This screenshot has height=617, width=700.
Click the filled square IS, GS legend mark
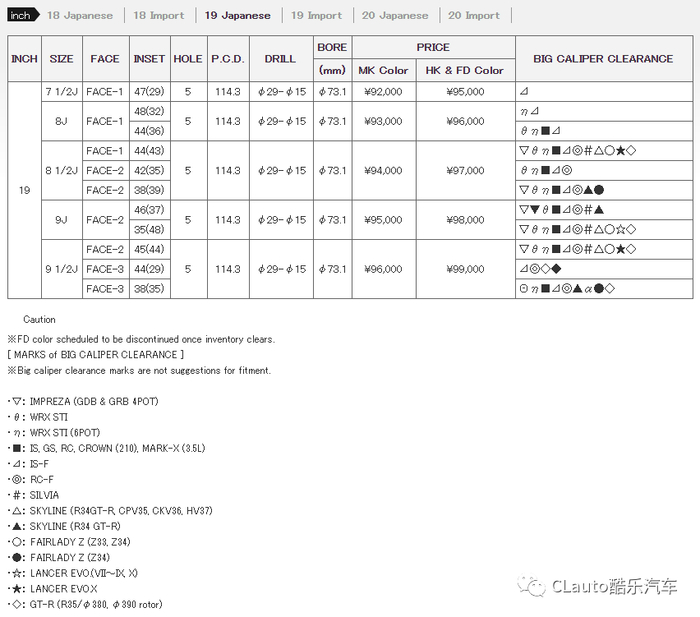click(17, 448)
